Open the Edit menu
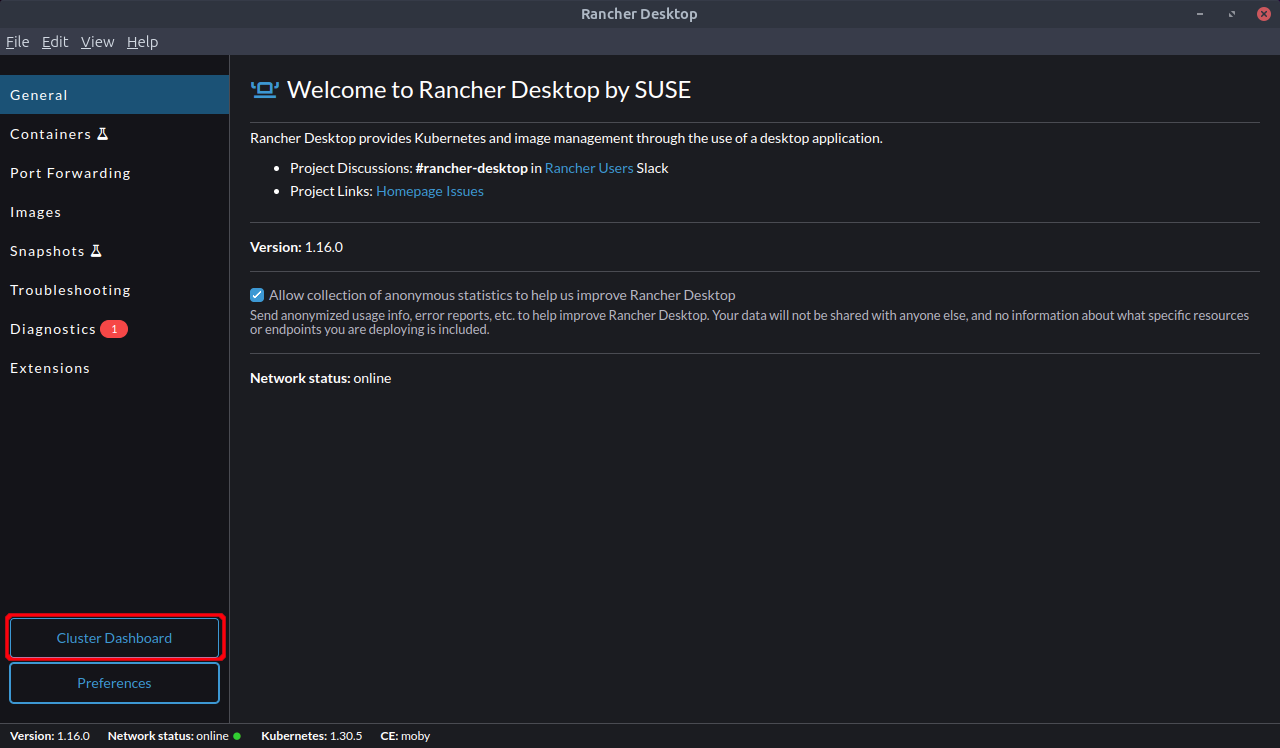1280x748 pixels. [55, 42]
